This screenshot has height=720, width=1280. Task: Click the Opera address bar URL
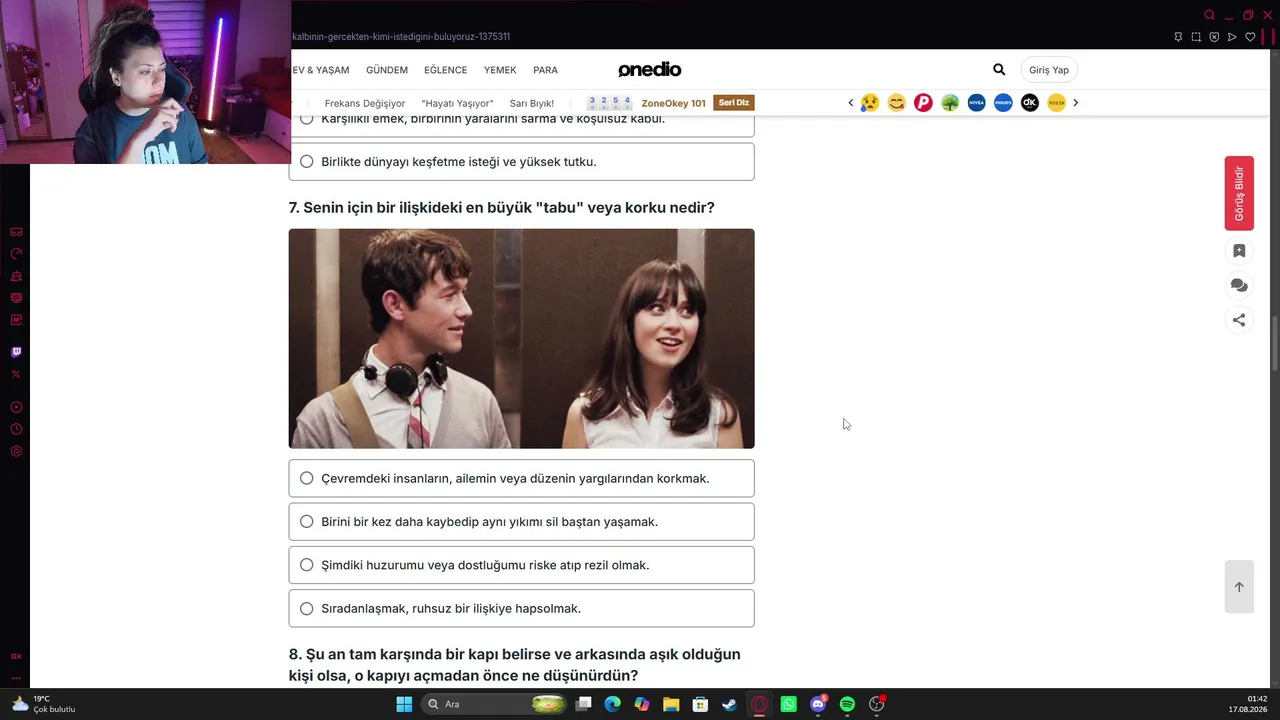pos(401,37)
